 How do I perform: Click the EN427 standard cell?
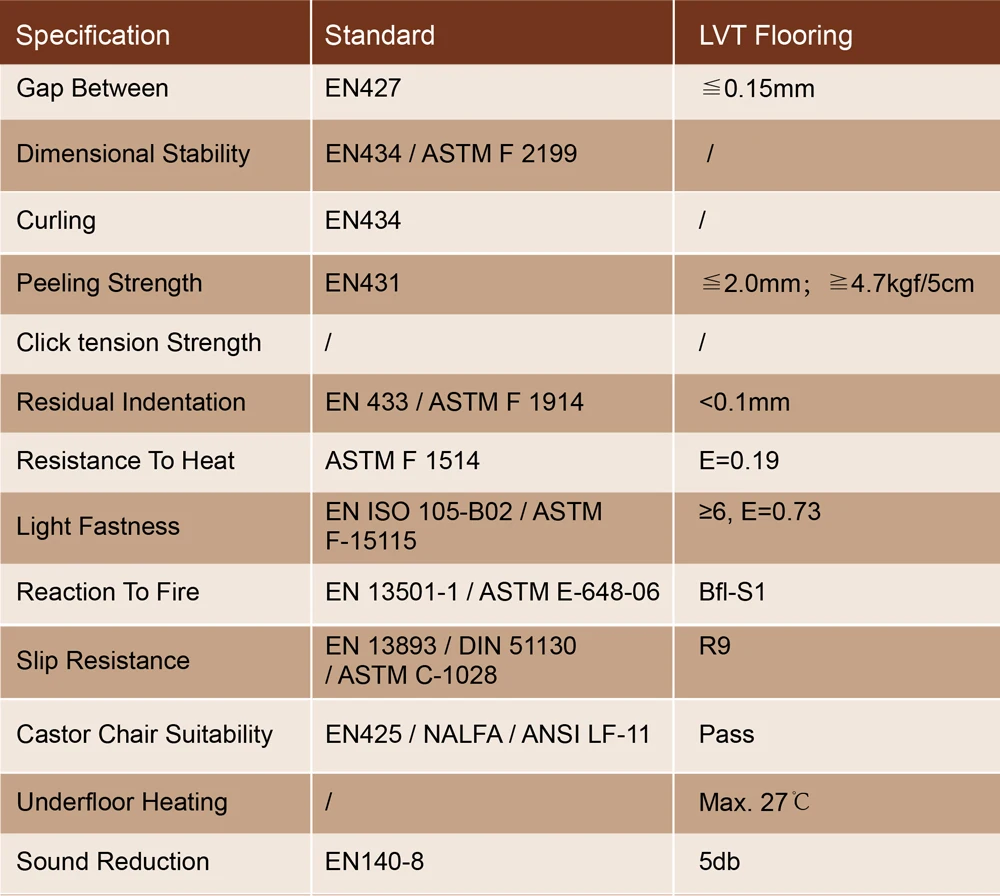(x=363, y=88)
